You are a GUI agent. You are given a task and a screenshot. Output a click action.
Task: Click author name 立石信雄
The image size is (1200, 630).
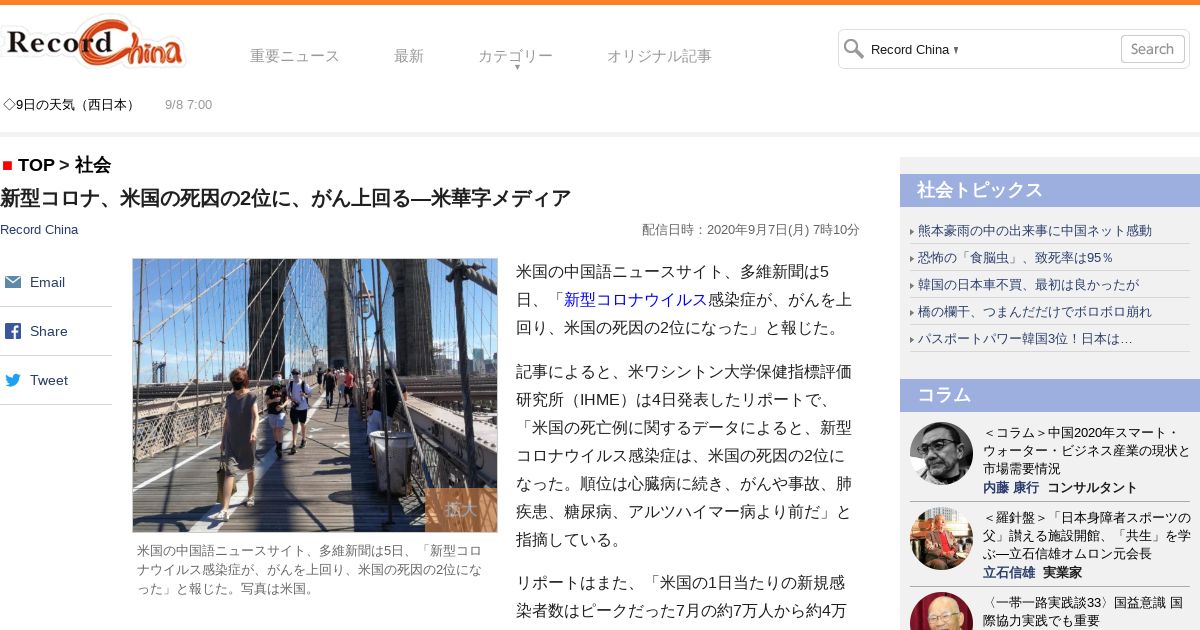click(x=1009, y=572)
